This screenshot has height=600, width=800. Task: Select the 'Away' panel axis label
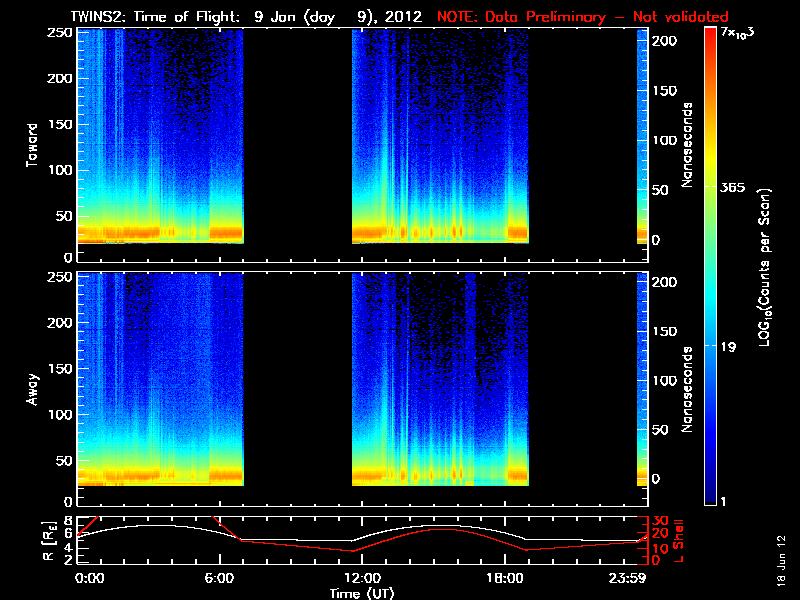32,387
